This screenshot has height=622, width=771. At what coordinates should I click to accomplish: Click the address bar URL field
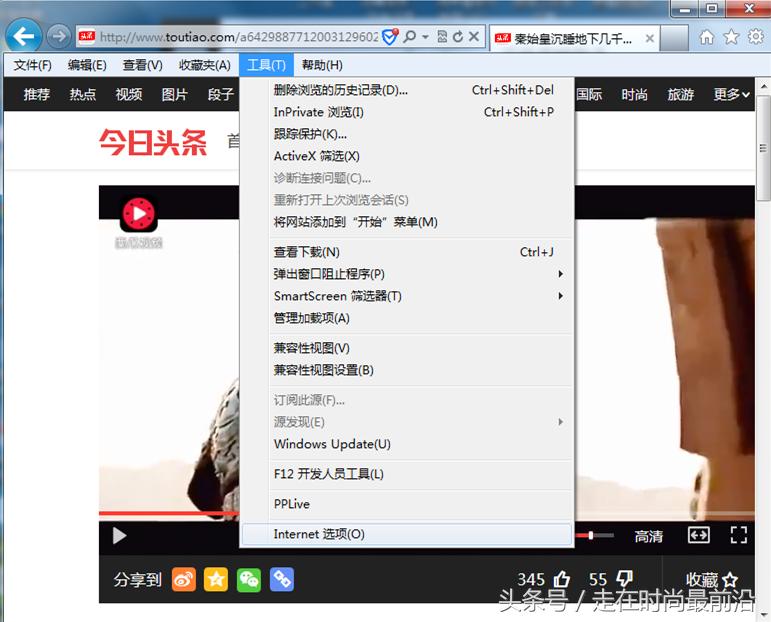click(238, 37)
